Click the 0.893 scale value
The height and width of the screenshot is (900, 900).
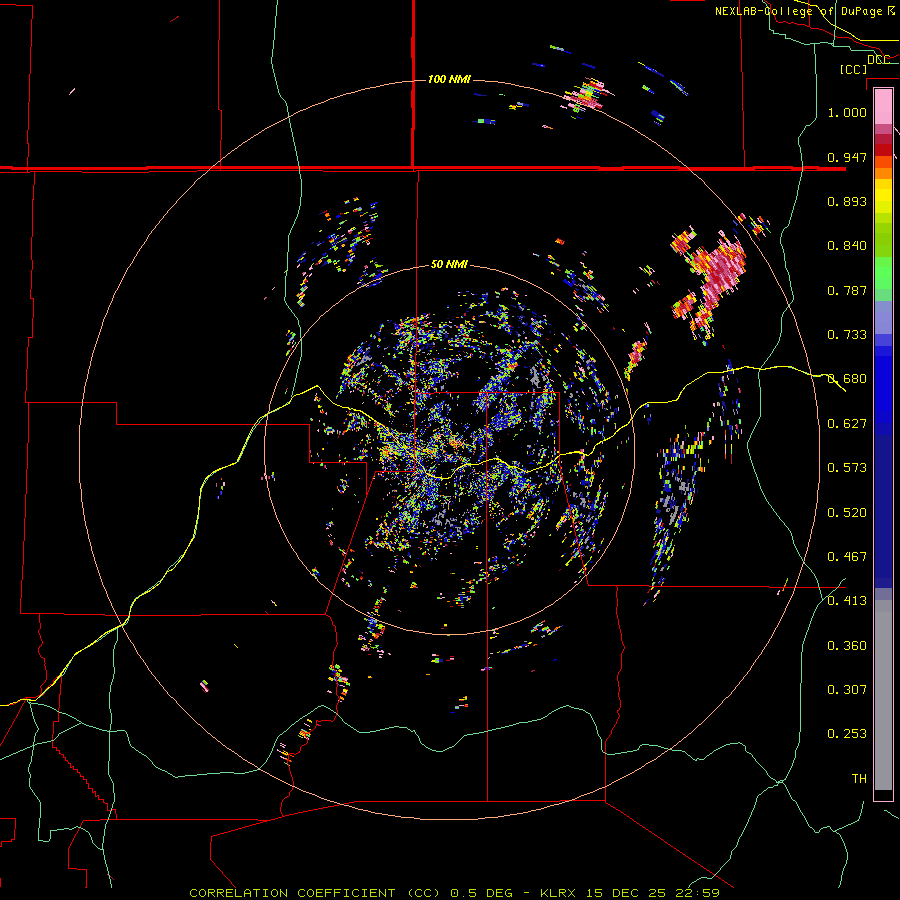pos(847,201)
